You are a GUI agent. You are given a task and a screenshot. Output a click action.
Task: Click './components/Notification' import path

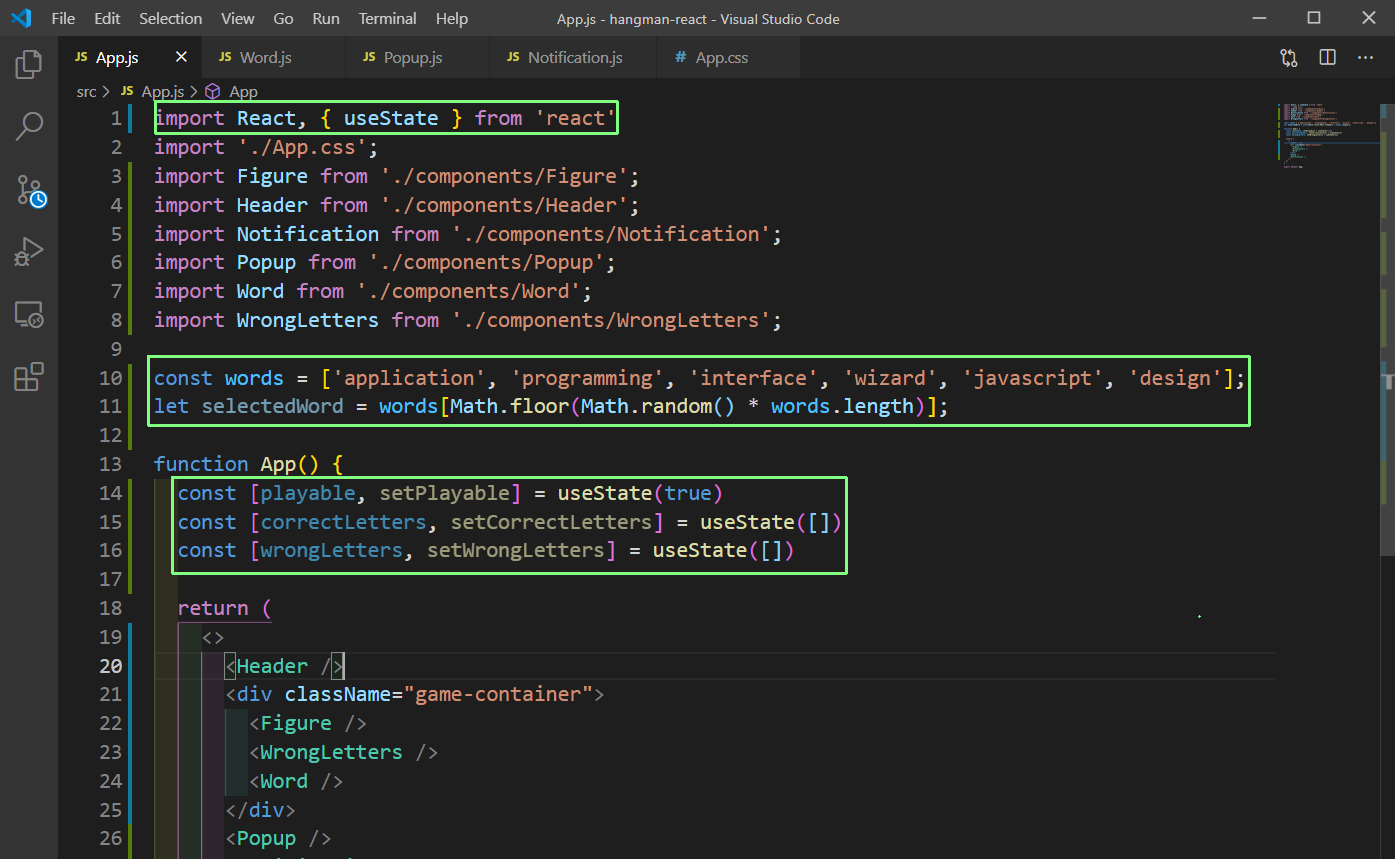[x=610, y=234]
